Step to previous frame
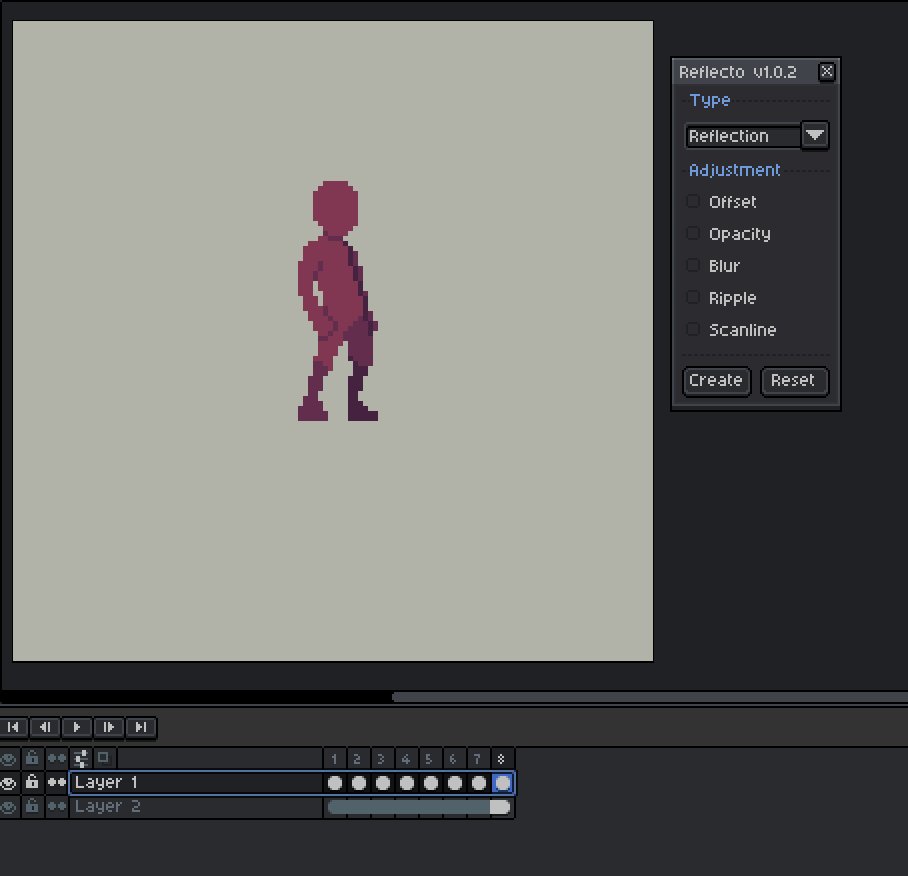 point(45,727)
